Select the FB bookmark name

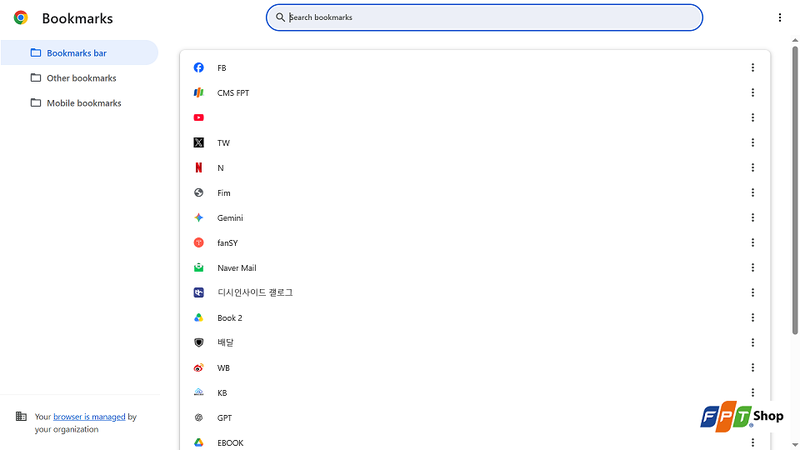tap(221, 68)
